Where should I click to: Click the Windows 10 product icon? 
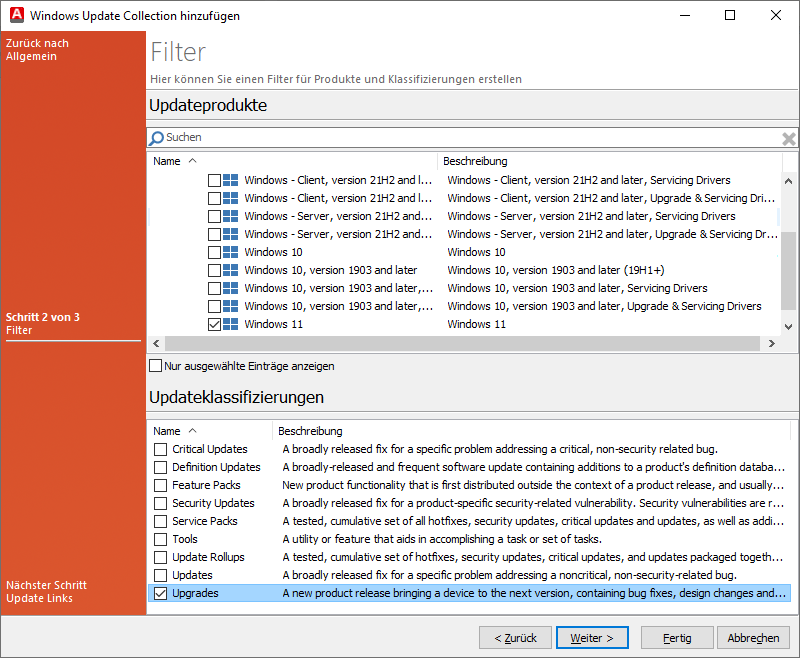233,251
